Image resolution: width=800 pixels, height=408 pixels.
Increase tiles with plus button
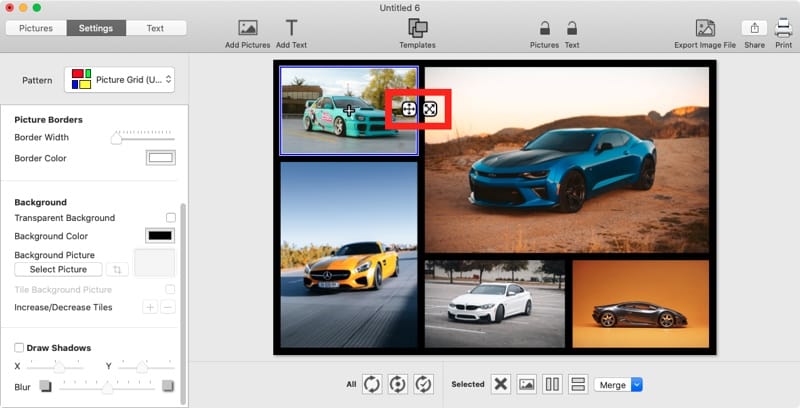click(x=150, y=307)
